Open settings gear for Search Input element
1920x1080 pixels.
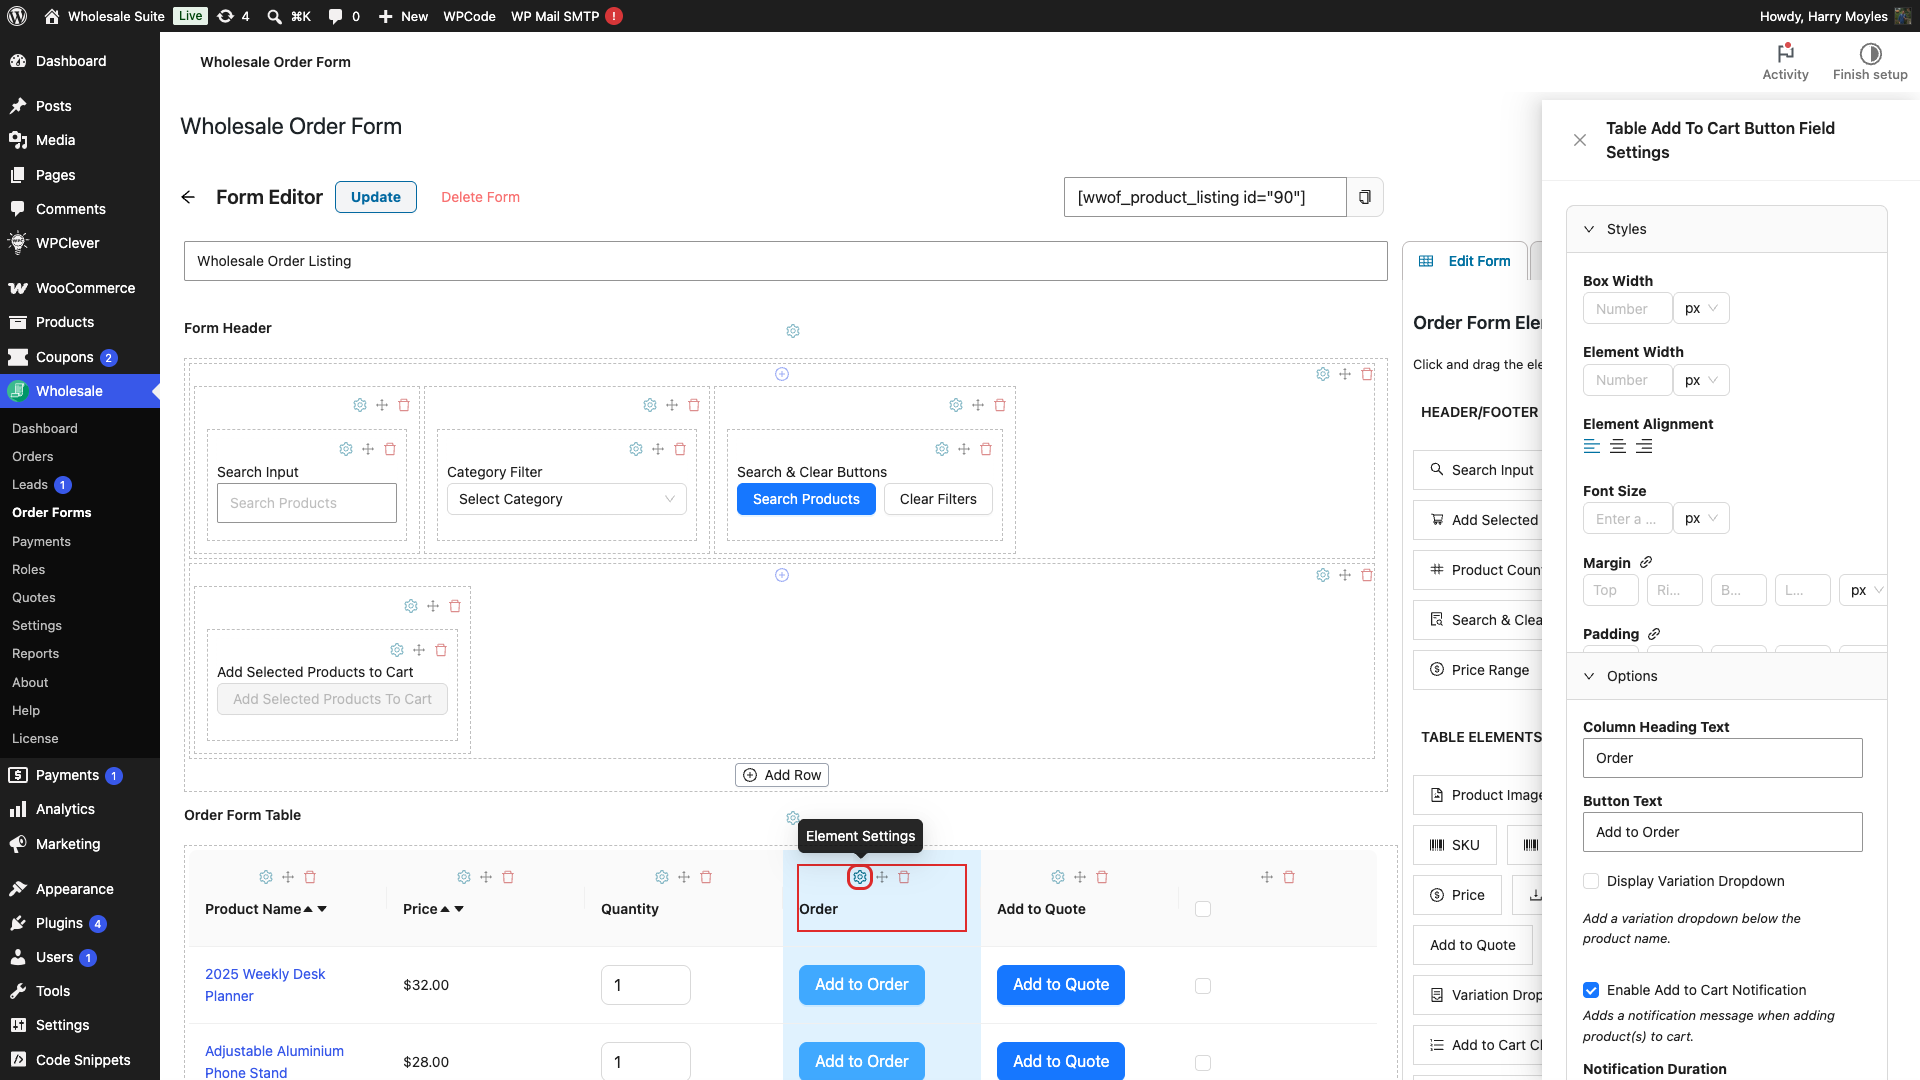(346, 449)
